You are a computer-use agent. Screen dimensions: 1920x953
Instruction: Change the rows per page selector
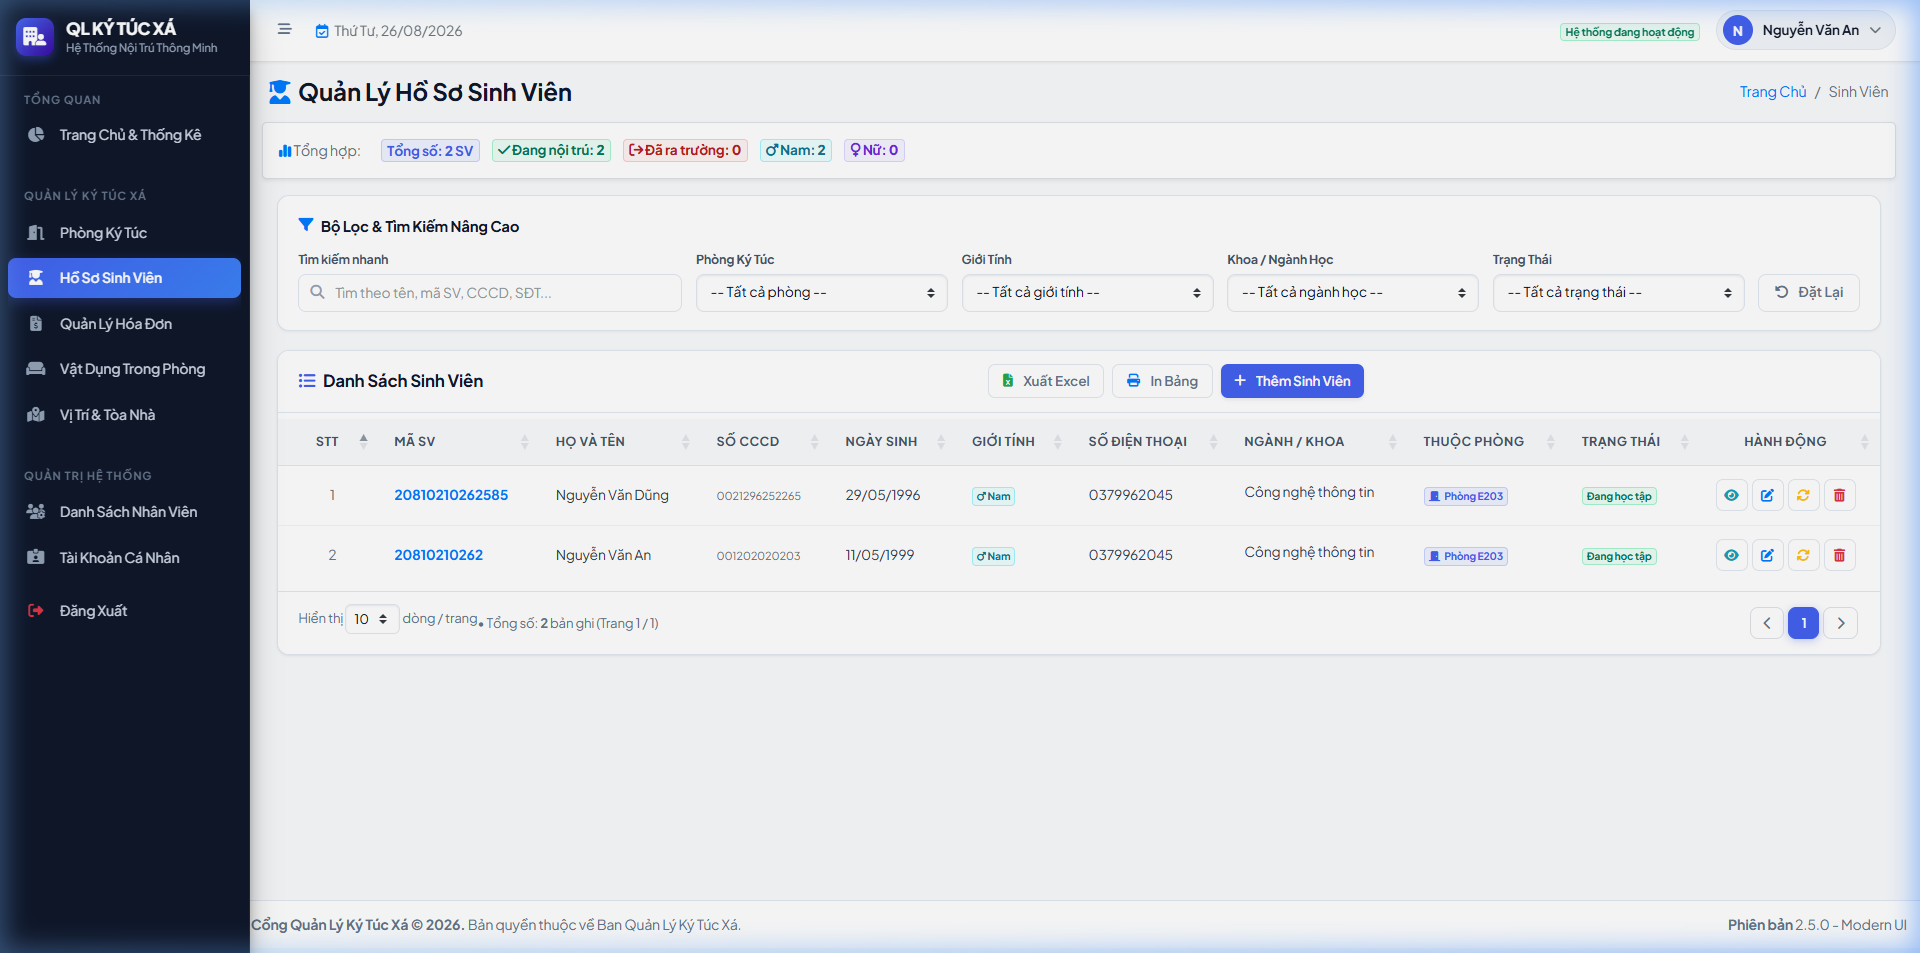(x=372, y=619)
